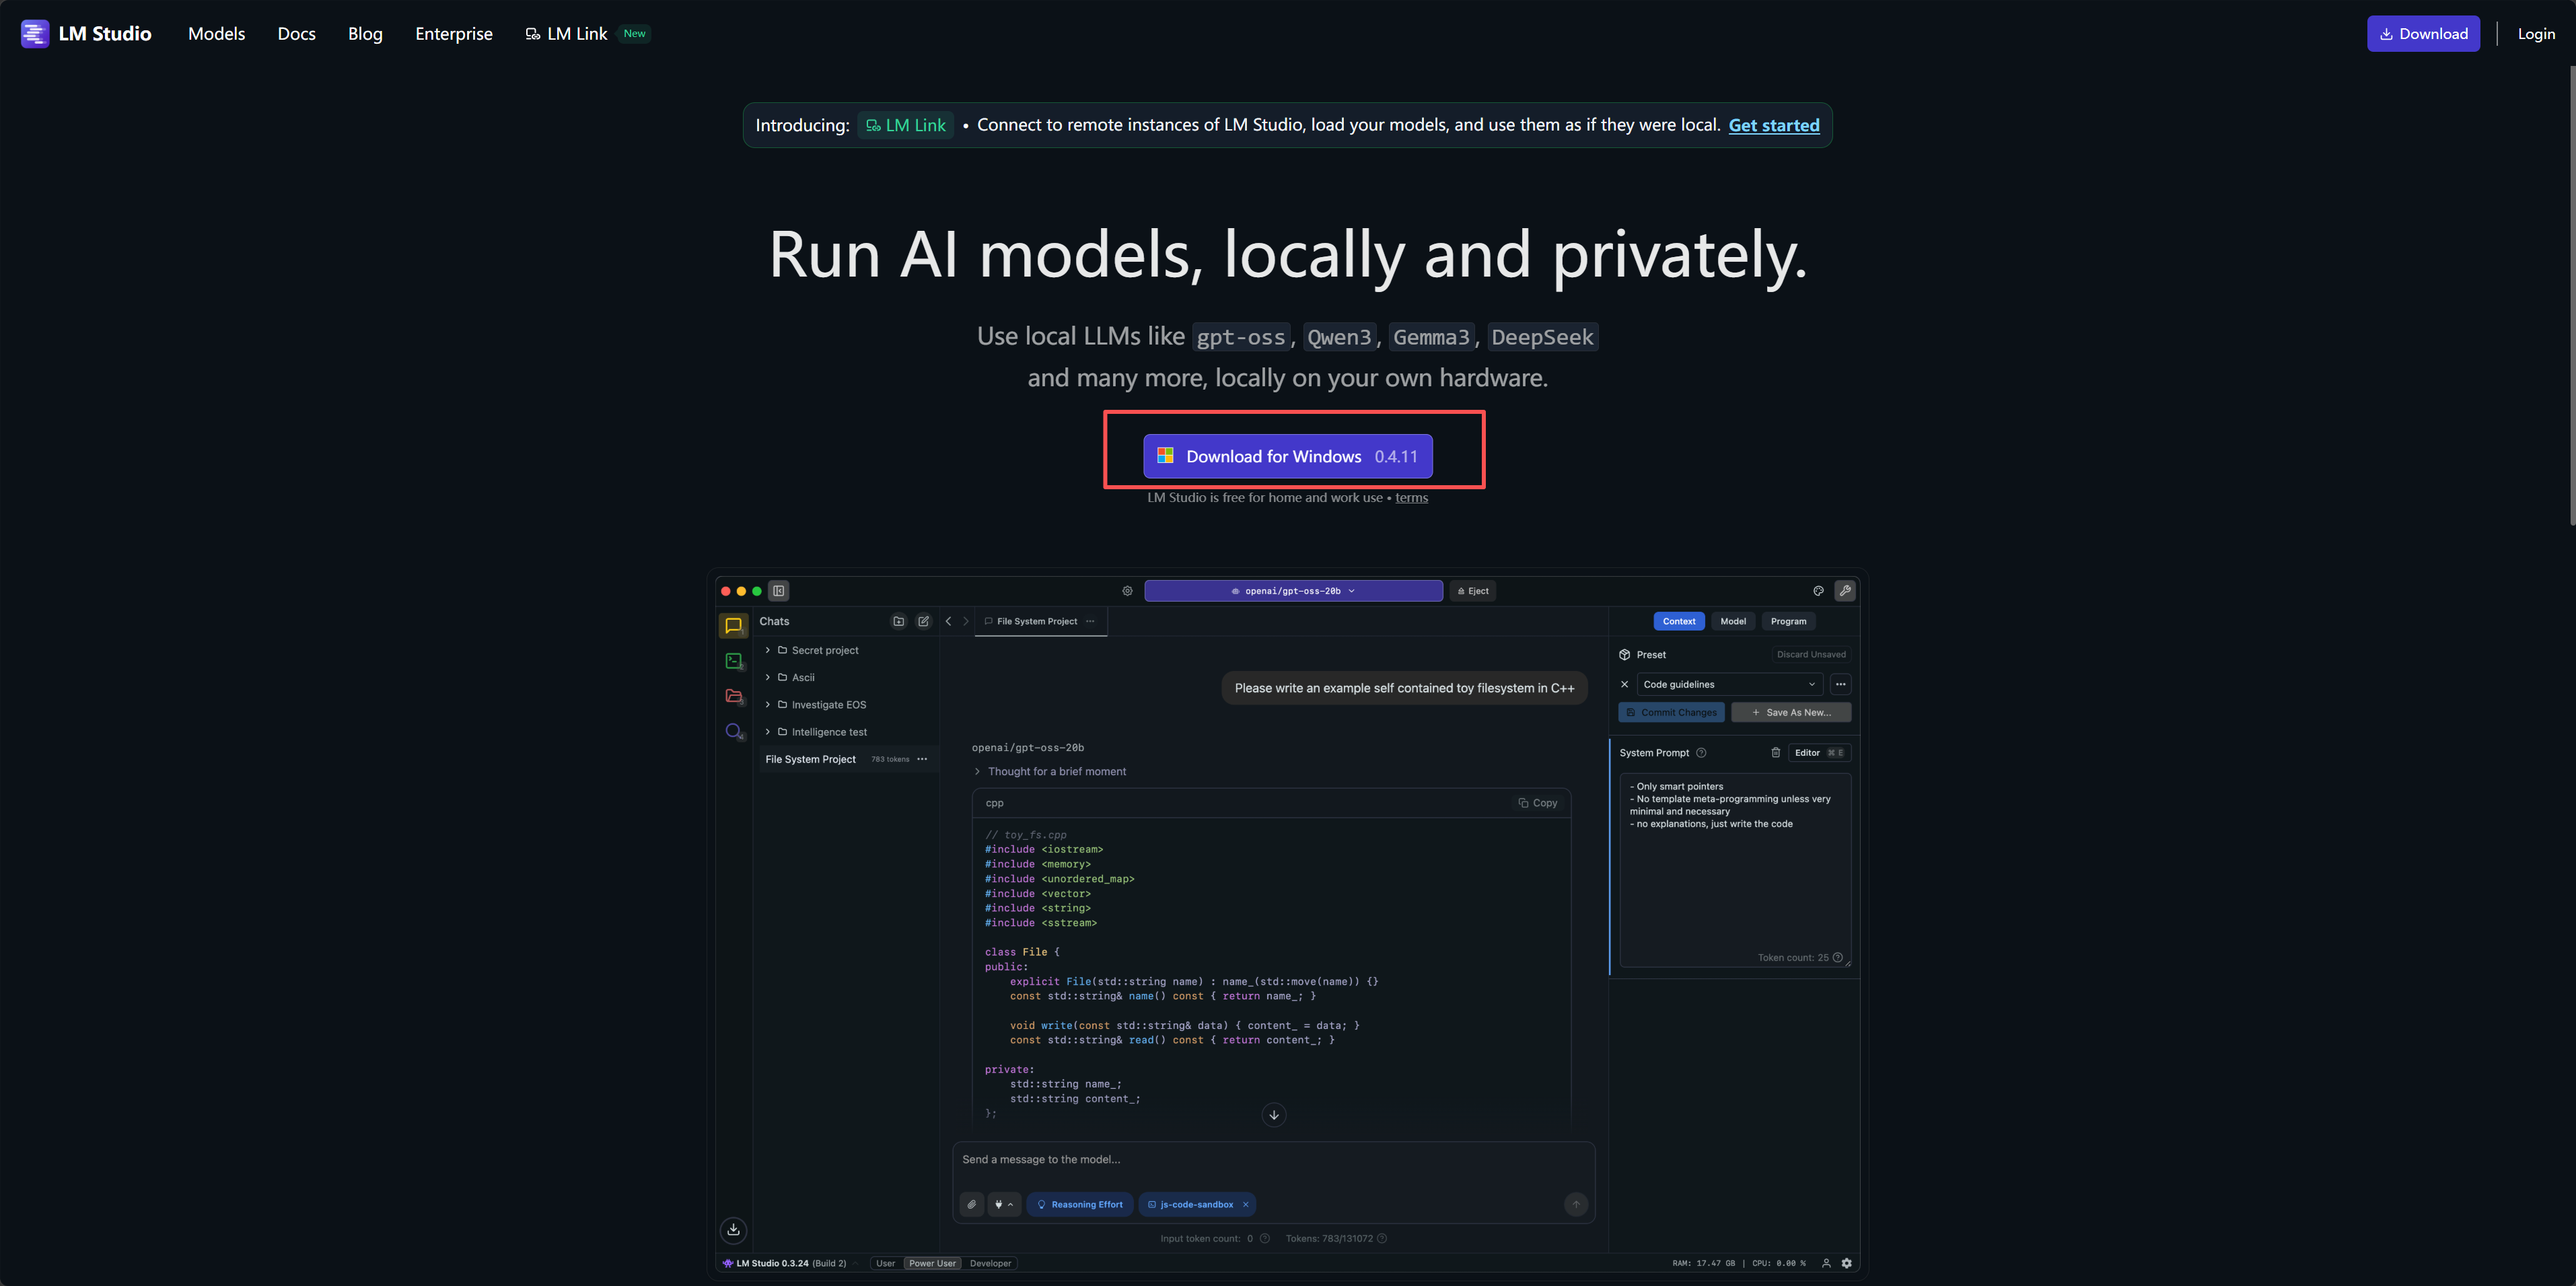2576x1286 pixels.
Task: Go back with the left arrow icon
Action: coord(948,621)
